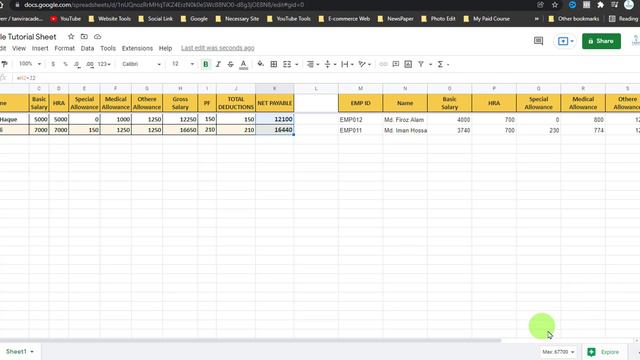Format as currency with dollar icon
The image size is (640, 360).
53,64
